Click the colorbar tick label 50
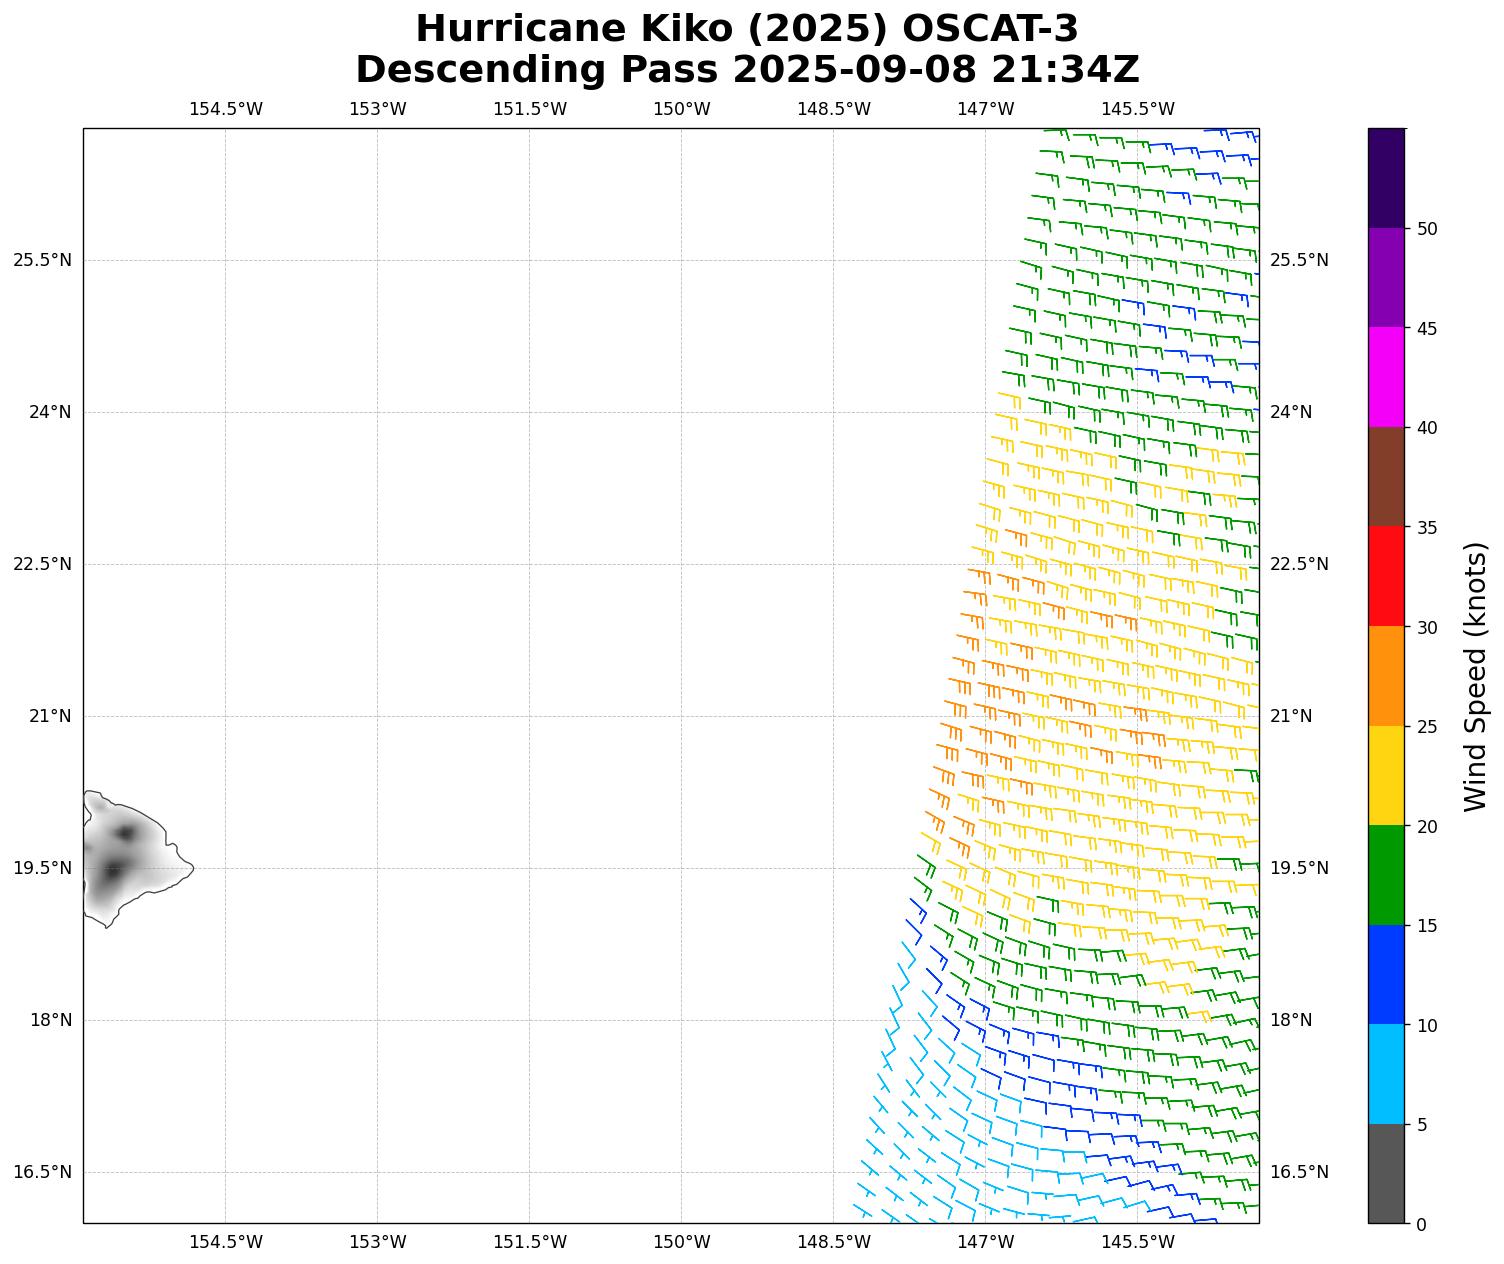Viewport: 1504px width, 1264px height. point(1426,229)
